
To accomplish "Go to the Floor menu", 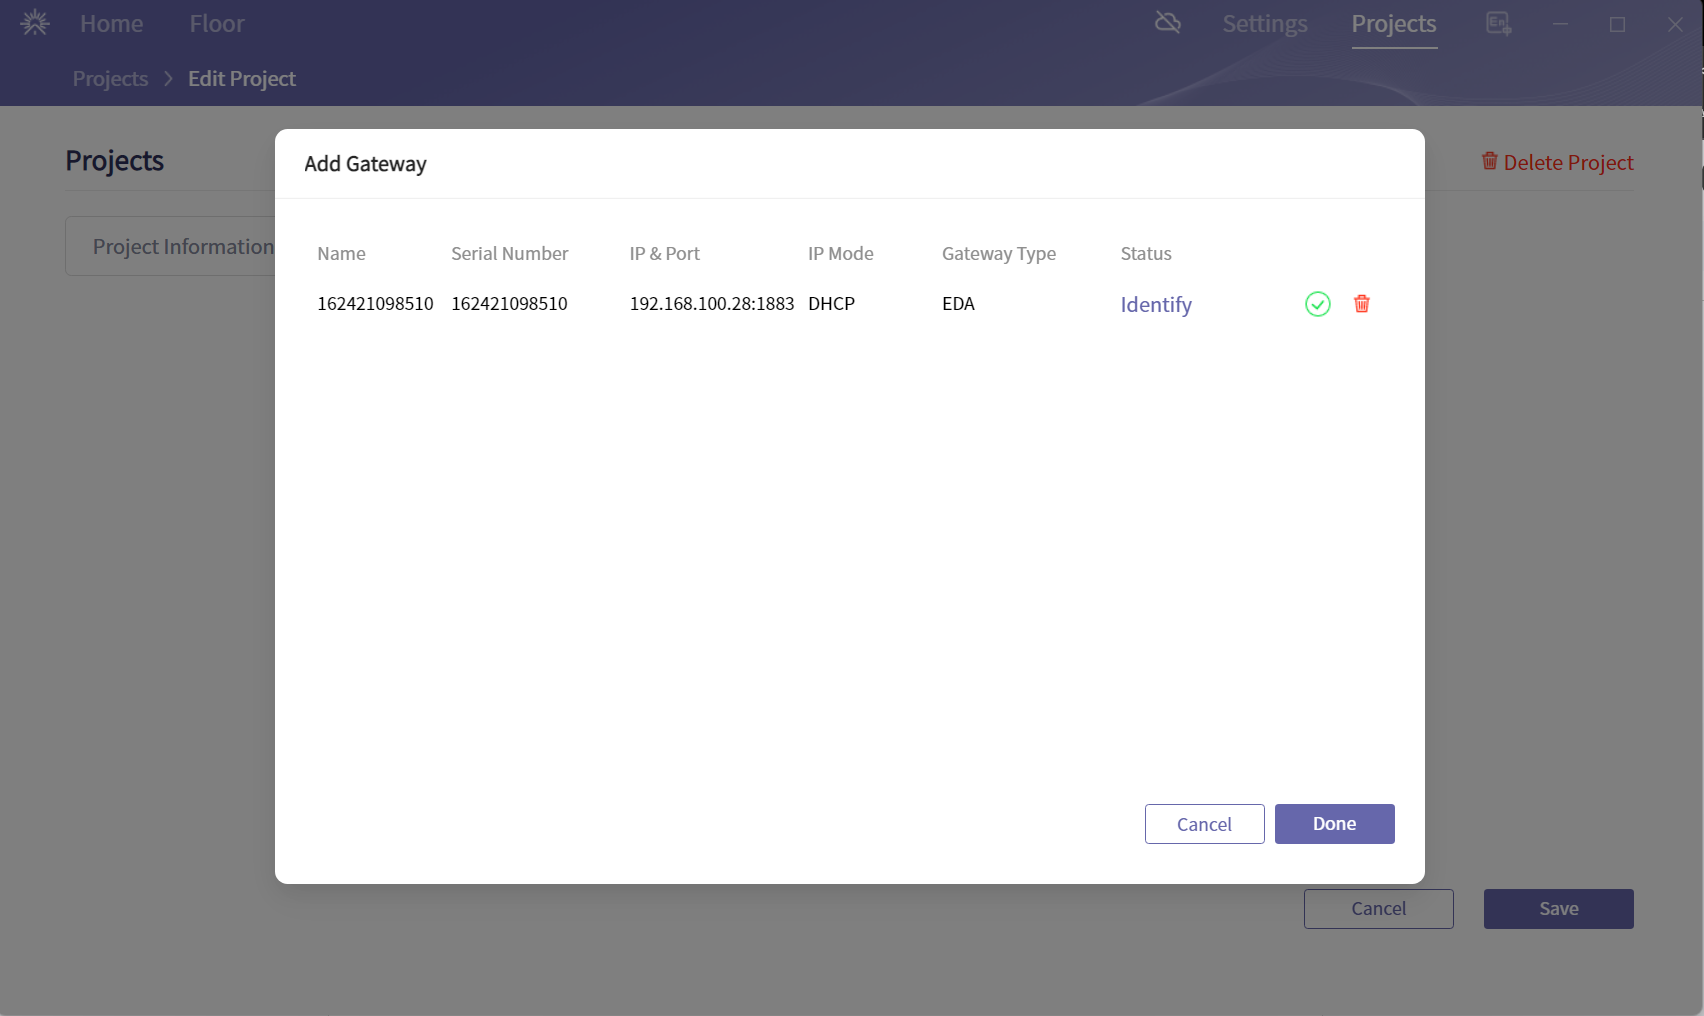I will click(217, 24).
